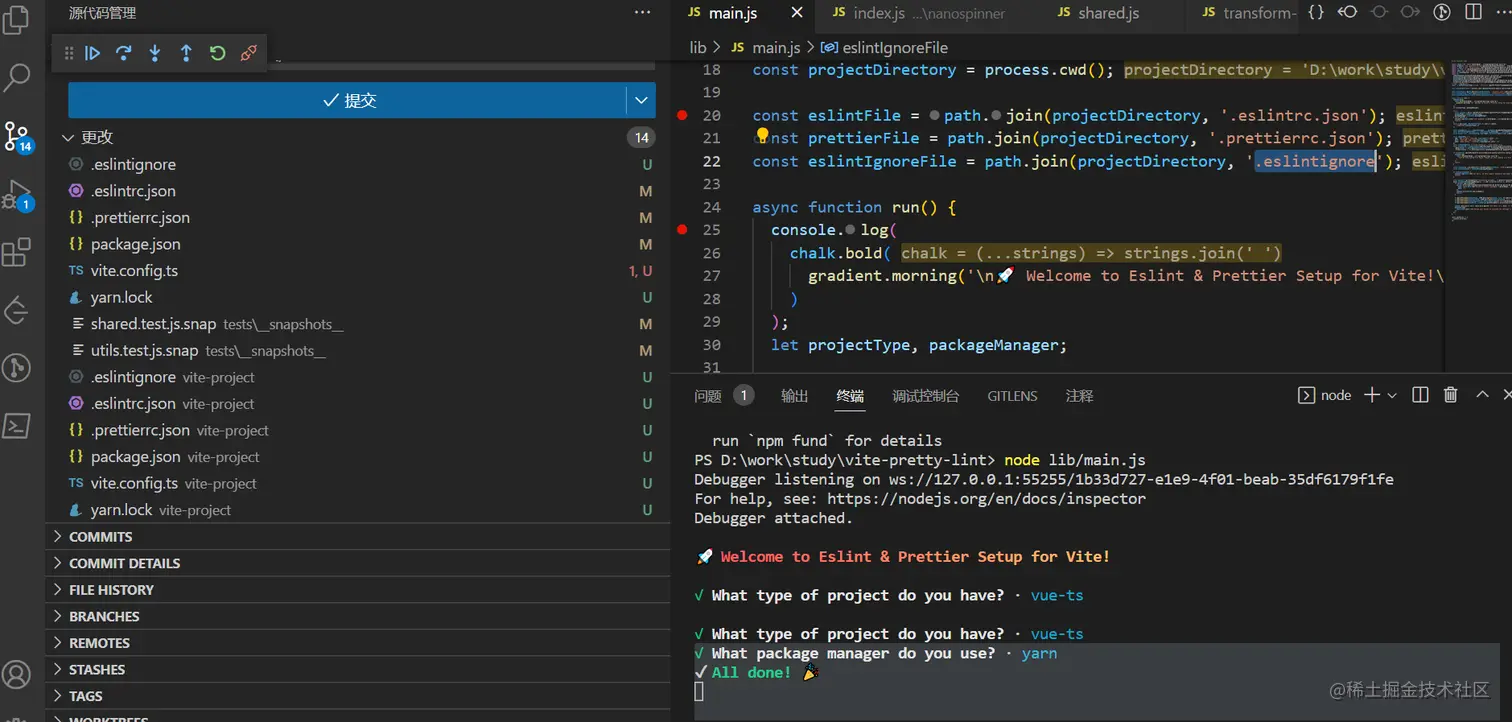
Task: Maximize the terminal panel with up chevron
Action: (x=1482, y=395)
